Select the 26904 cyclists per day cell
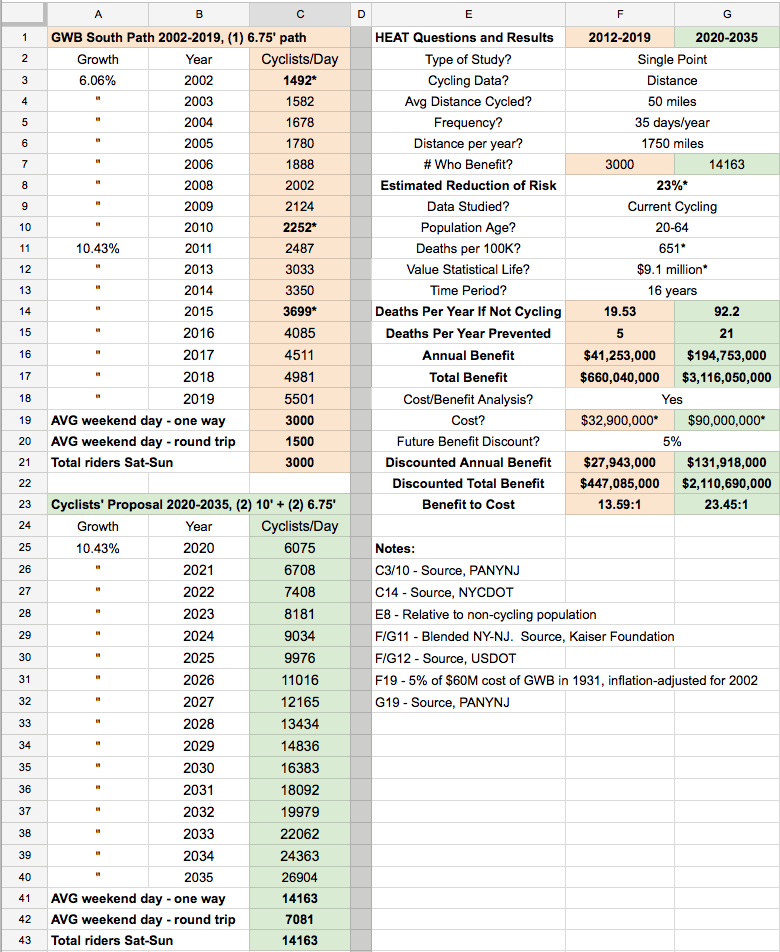 coord(299,876)
